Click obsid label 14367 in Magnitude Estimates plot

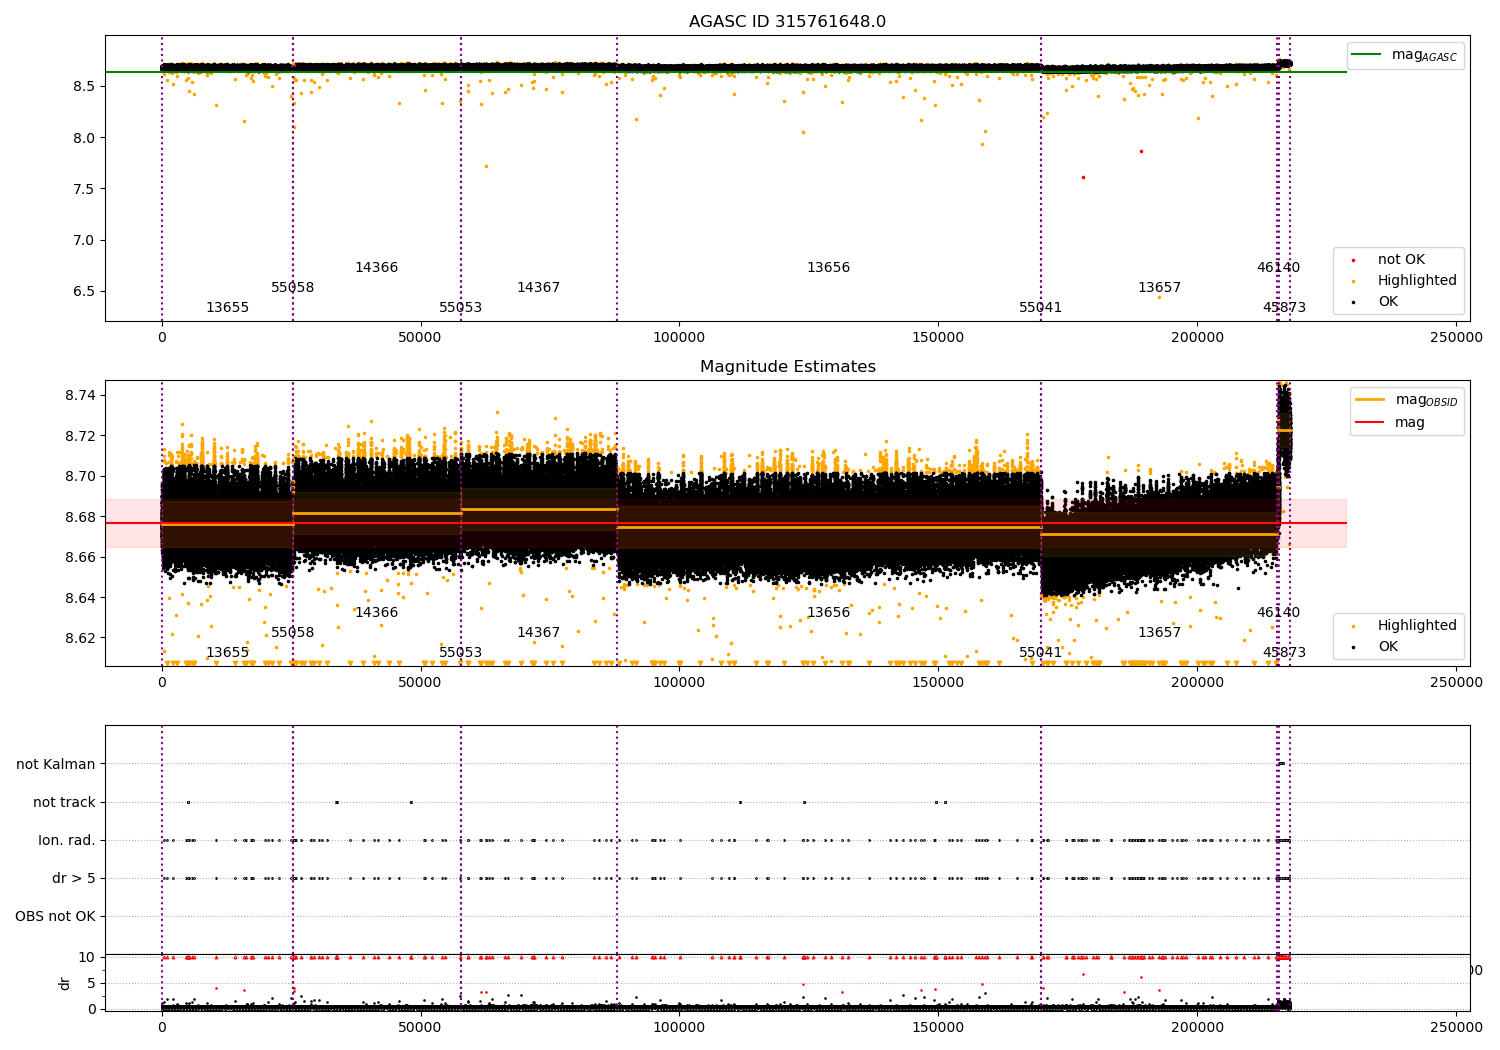(538, 633)
